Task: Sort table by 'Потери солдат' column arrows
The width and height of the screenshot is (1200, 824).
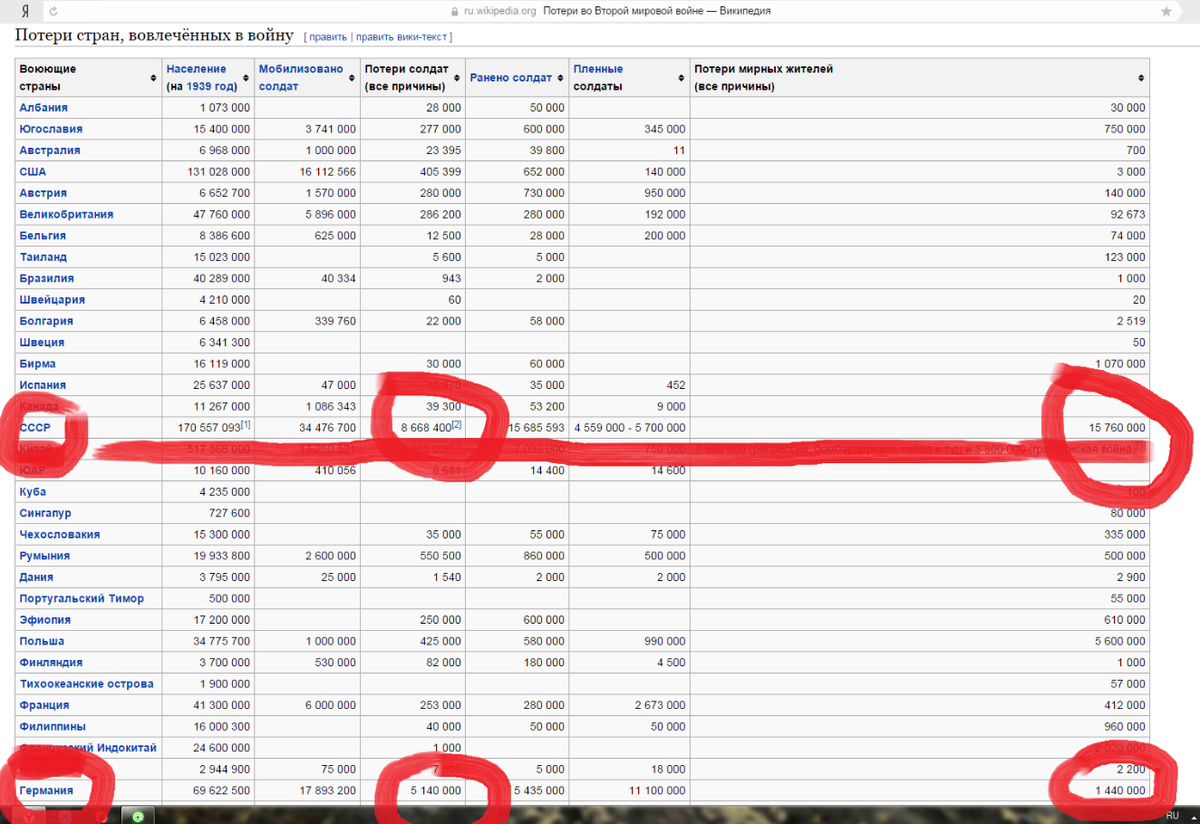Action: point(457,78)
